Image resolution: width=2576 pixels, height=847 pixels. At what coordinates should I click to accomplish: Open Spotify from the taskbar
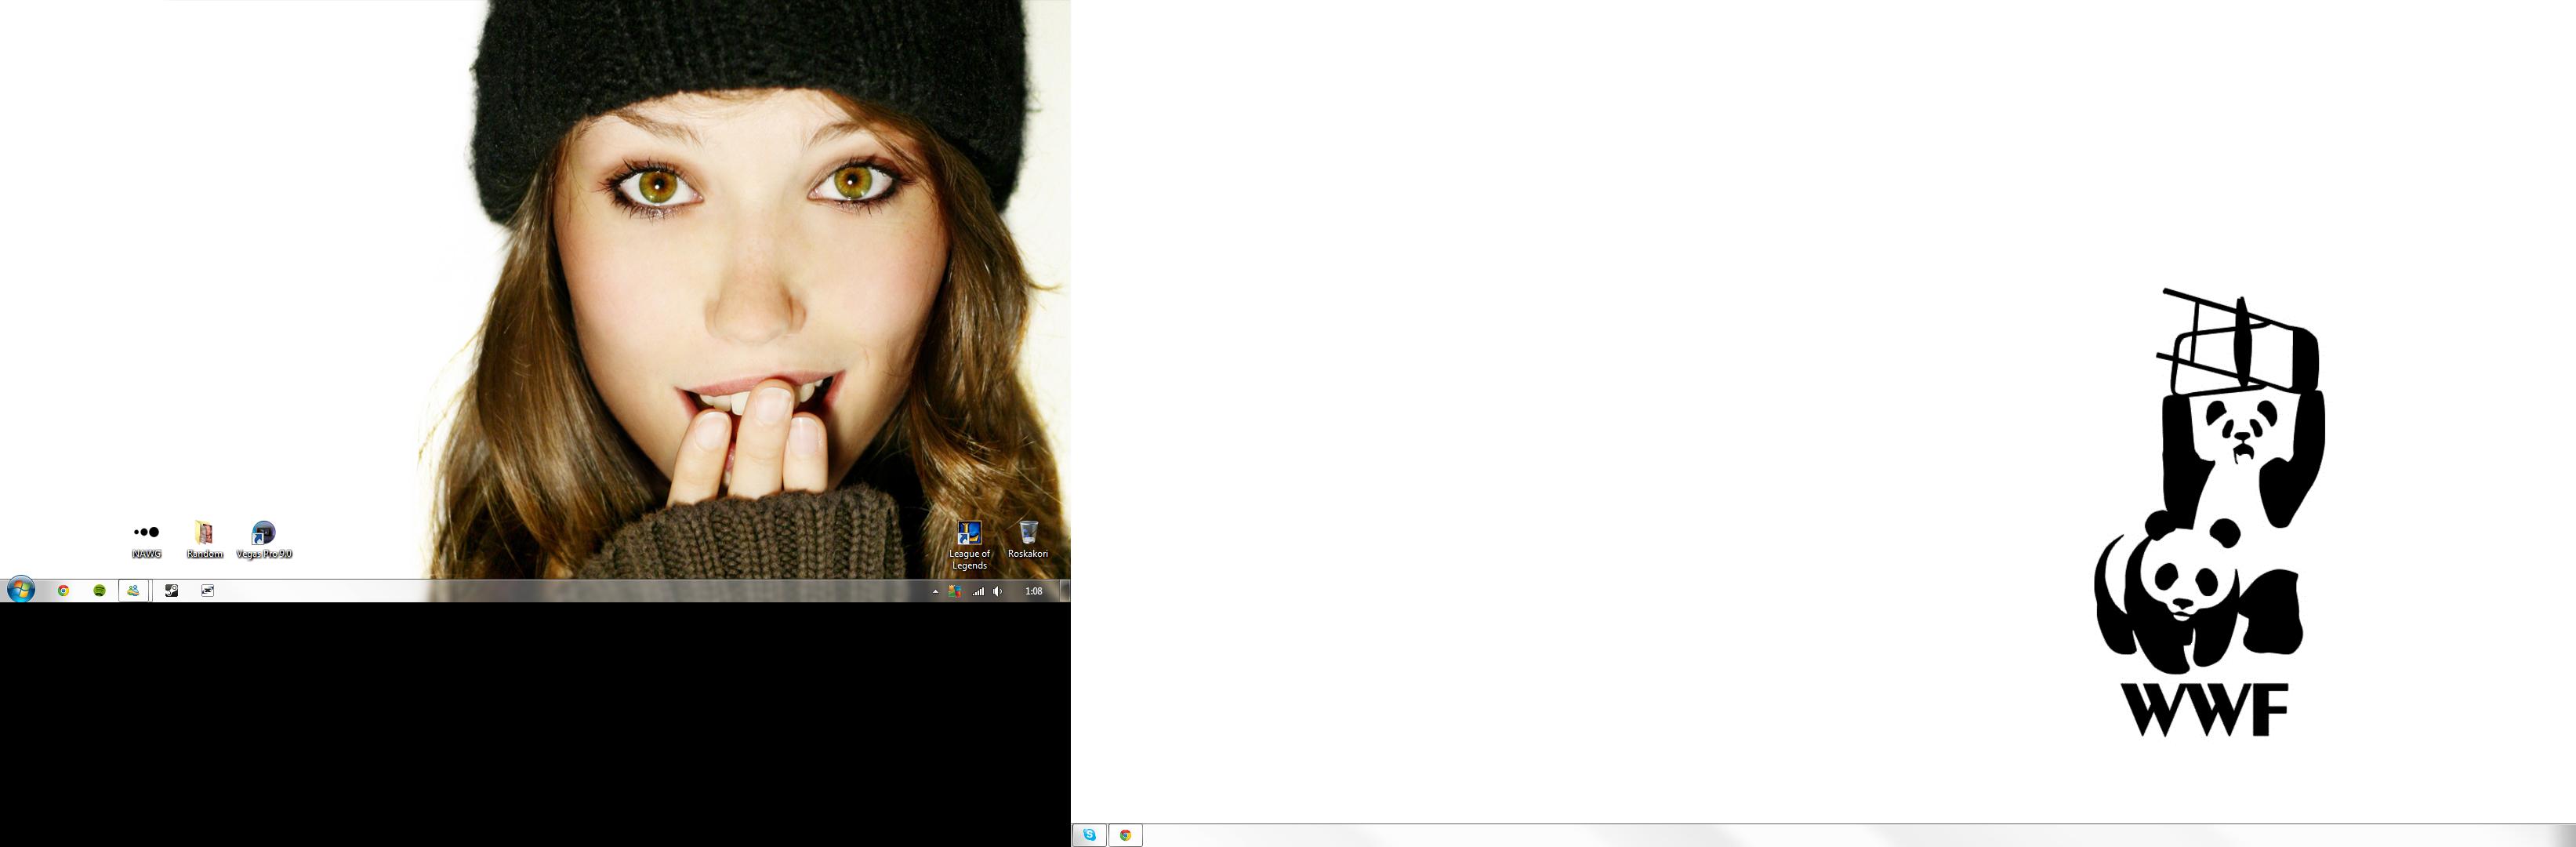pyautogui.click(x=99, y=591)
